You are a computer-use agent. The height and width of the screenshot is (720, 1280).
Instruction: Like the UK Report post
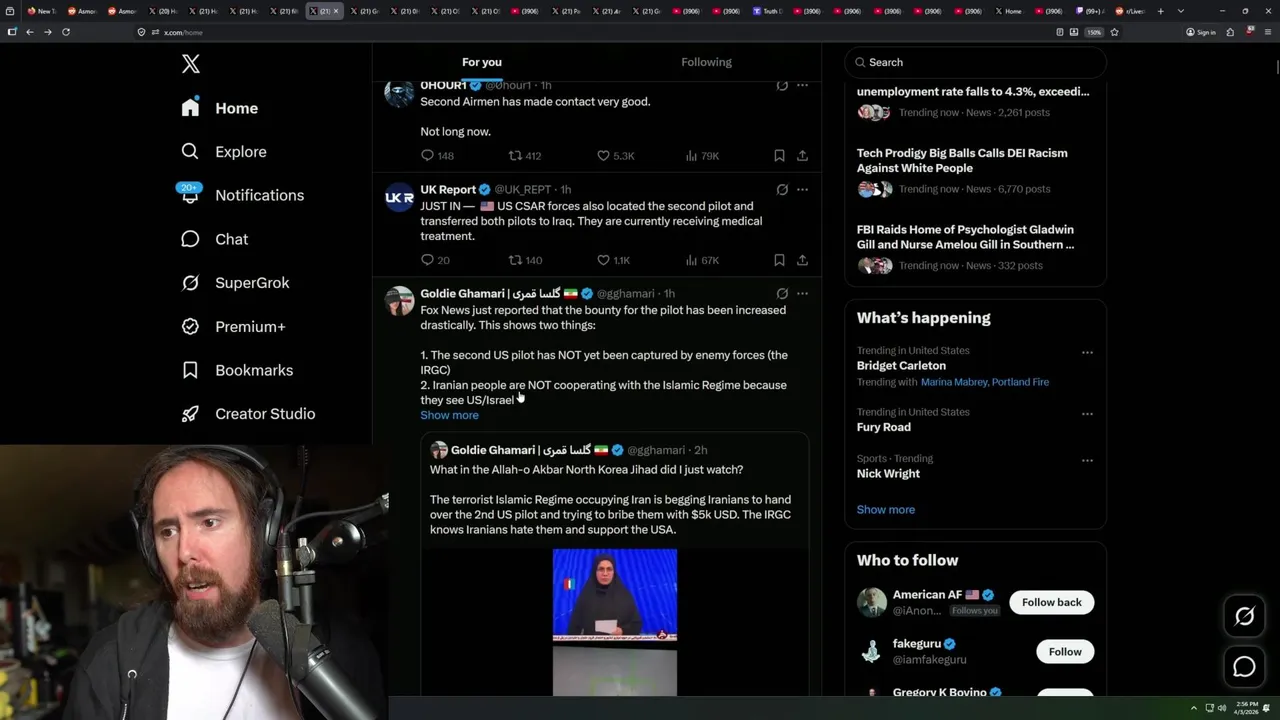(613, 260)
